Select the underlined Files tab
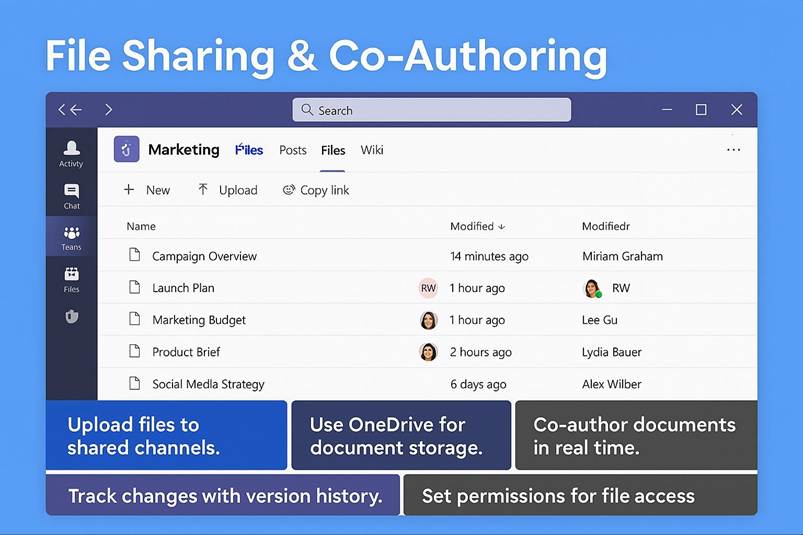803x535 pixels. tap(333, 150)
